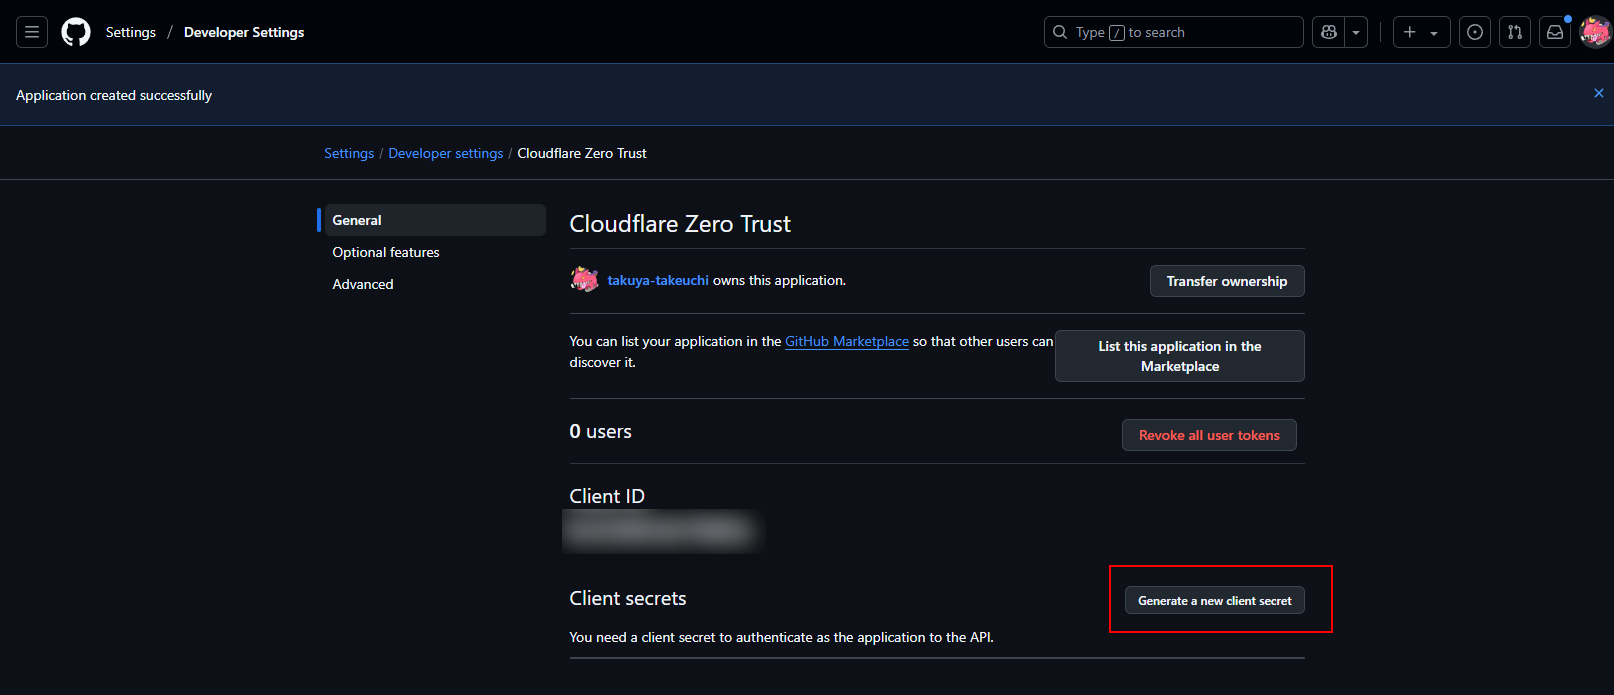Image resolution: width=1614 pixels, height=695 pixels.
Task: Open the Pull requests icon in header
Action: 1515,32
